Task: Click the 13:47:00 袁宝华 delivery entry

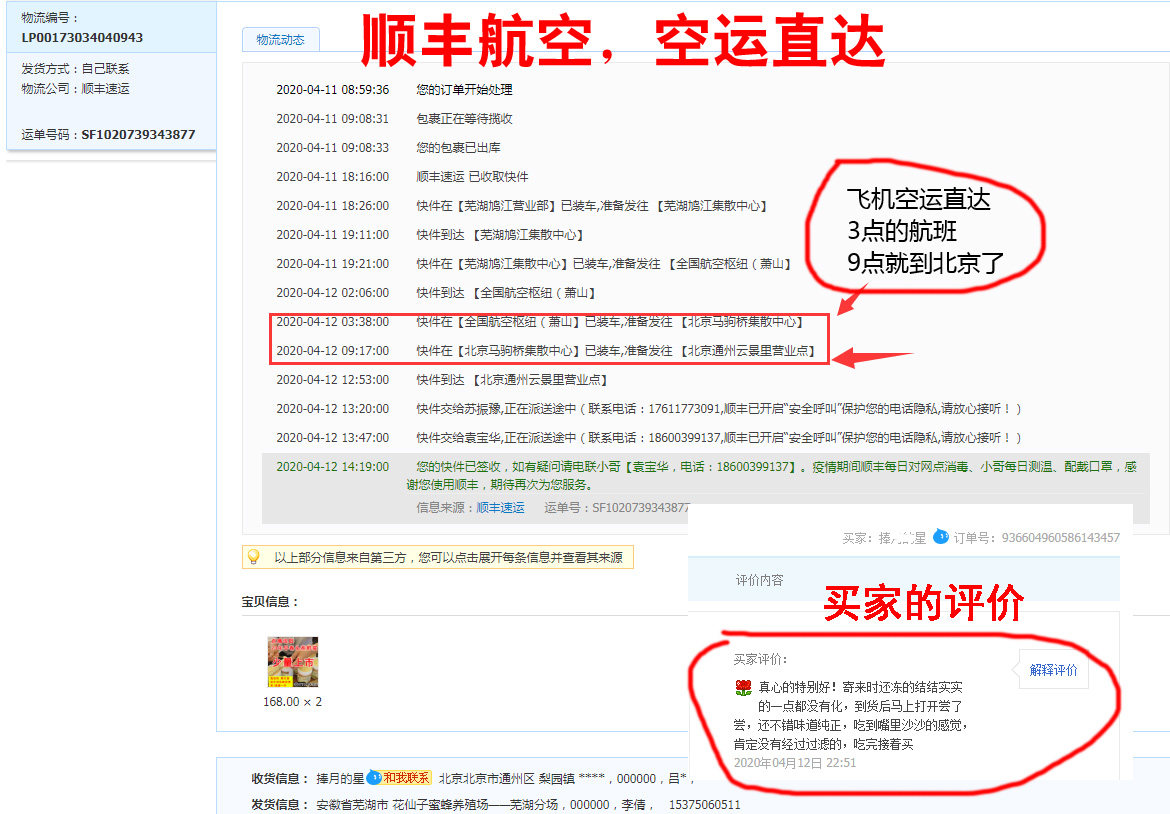Action: 648,438
